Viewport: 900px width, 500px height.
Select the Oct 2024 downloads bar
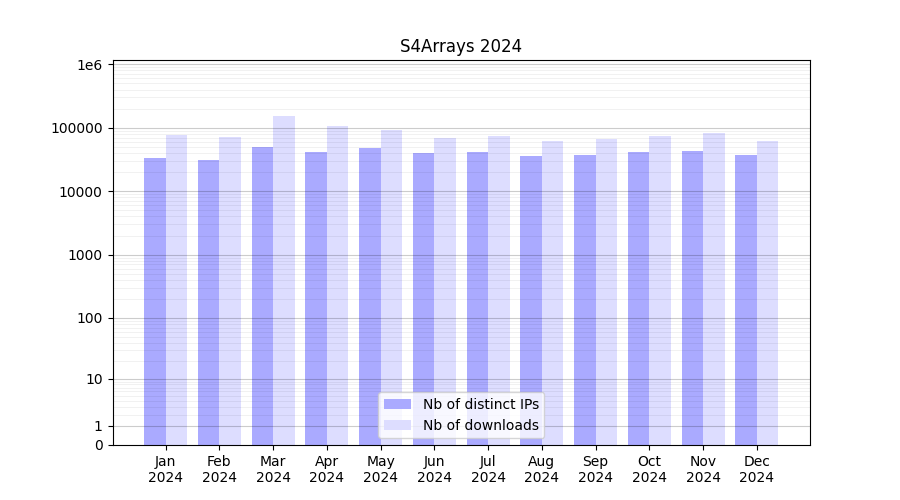tap(660, 290)
